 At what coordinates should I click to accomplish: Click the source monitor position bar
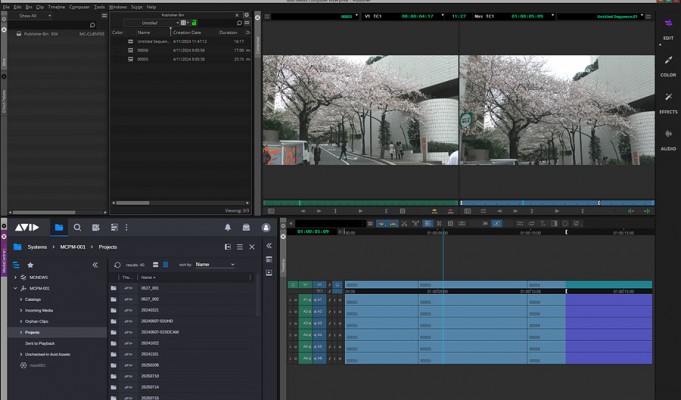click(x=359, y=203)
